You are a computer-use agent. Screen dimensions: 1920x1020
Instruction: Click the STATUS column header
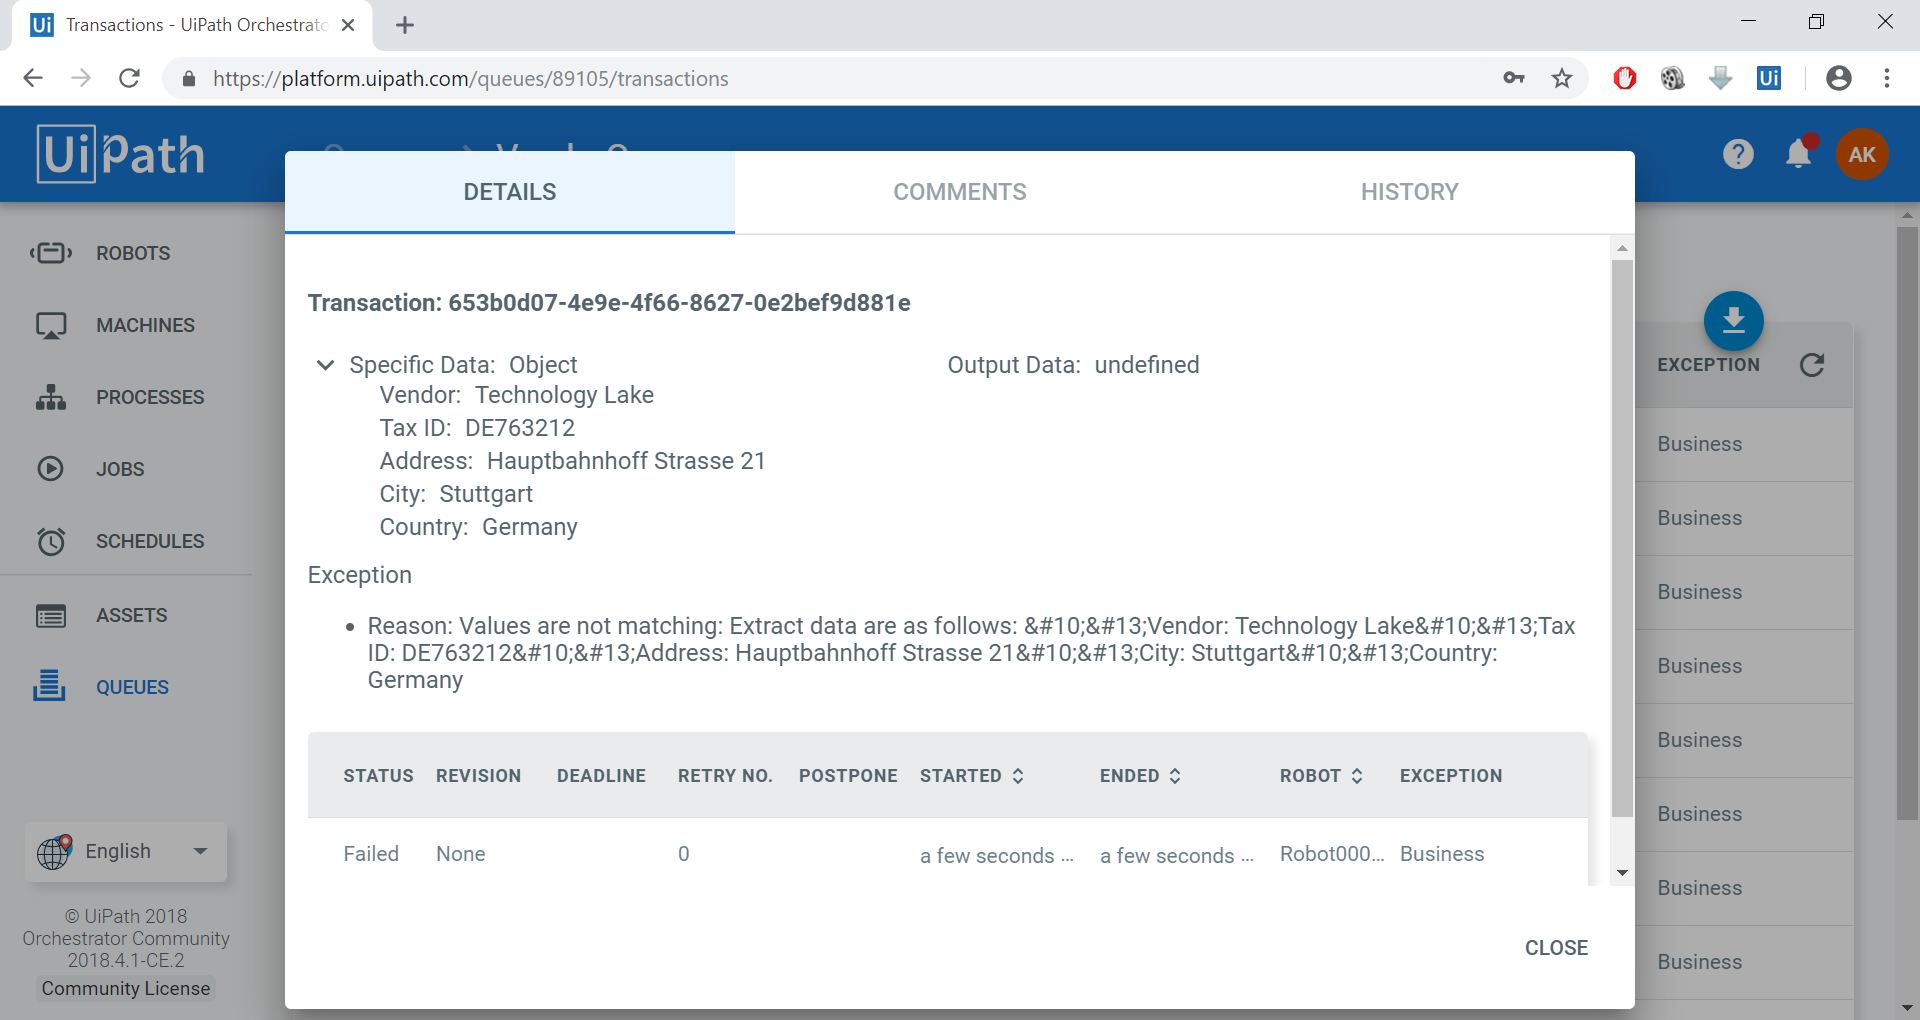tap(378, 775)
